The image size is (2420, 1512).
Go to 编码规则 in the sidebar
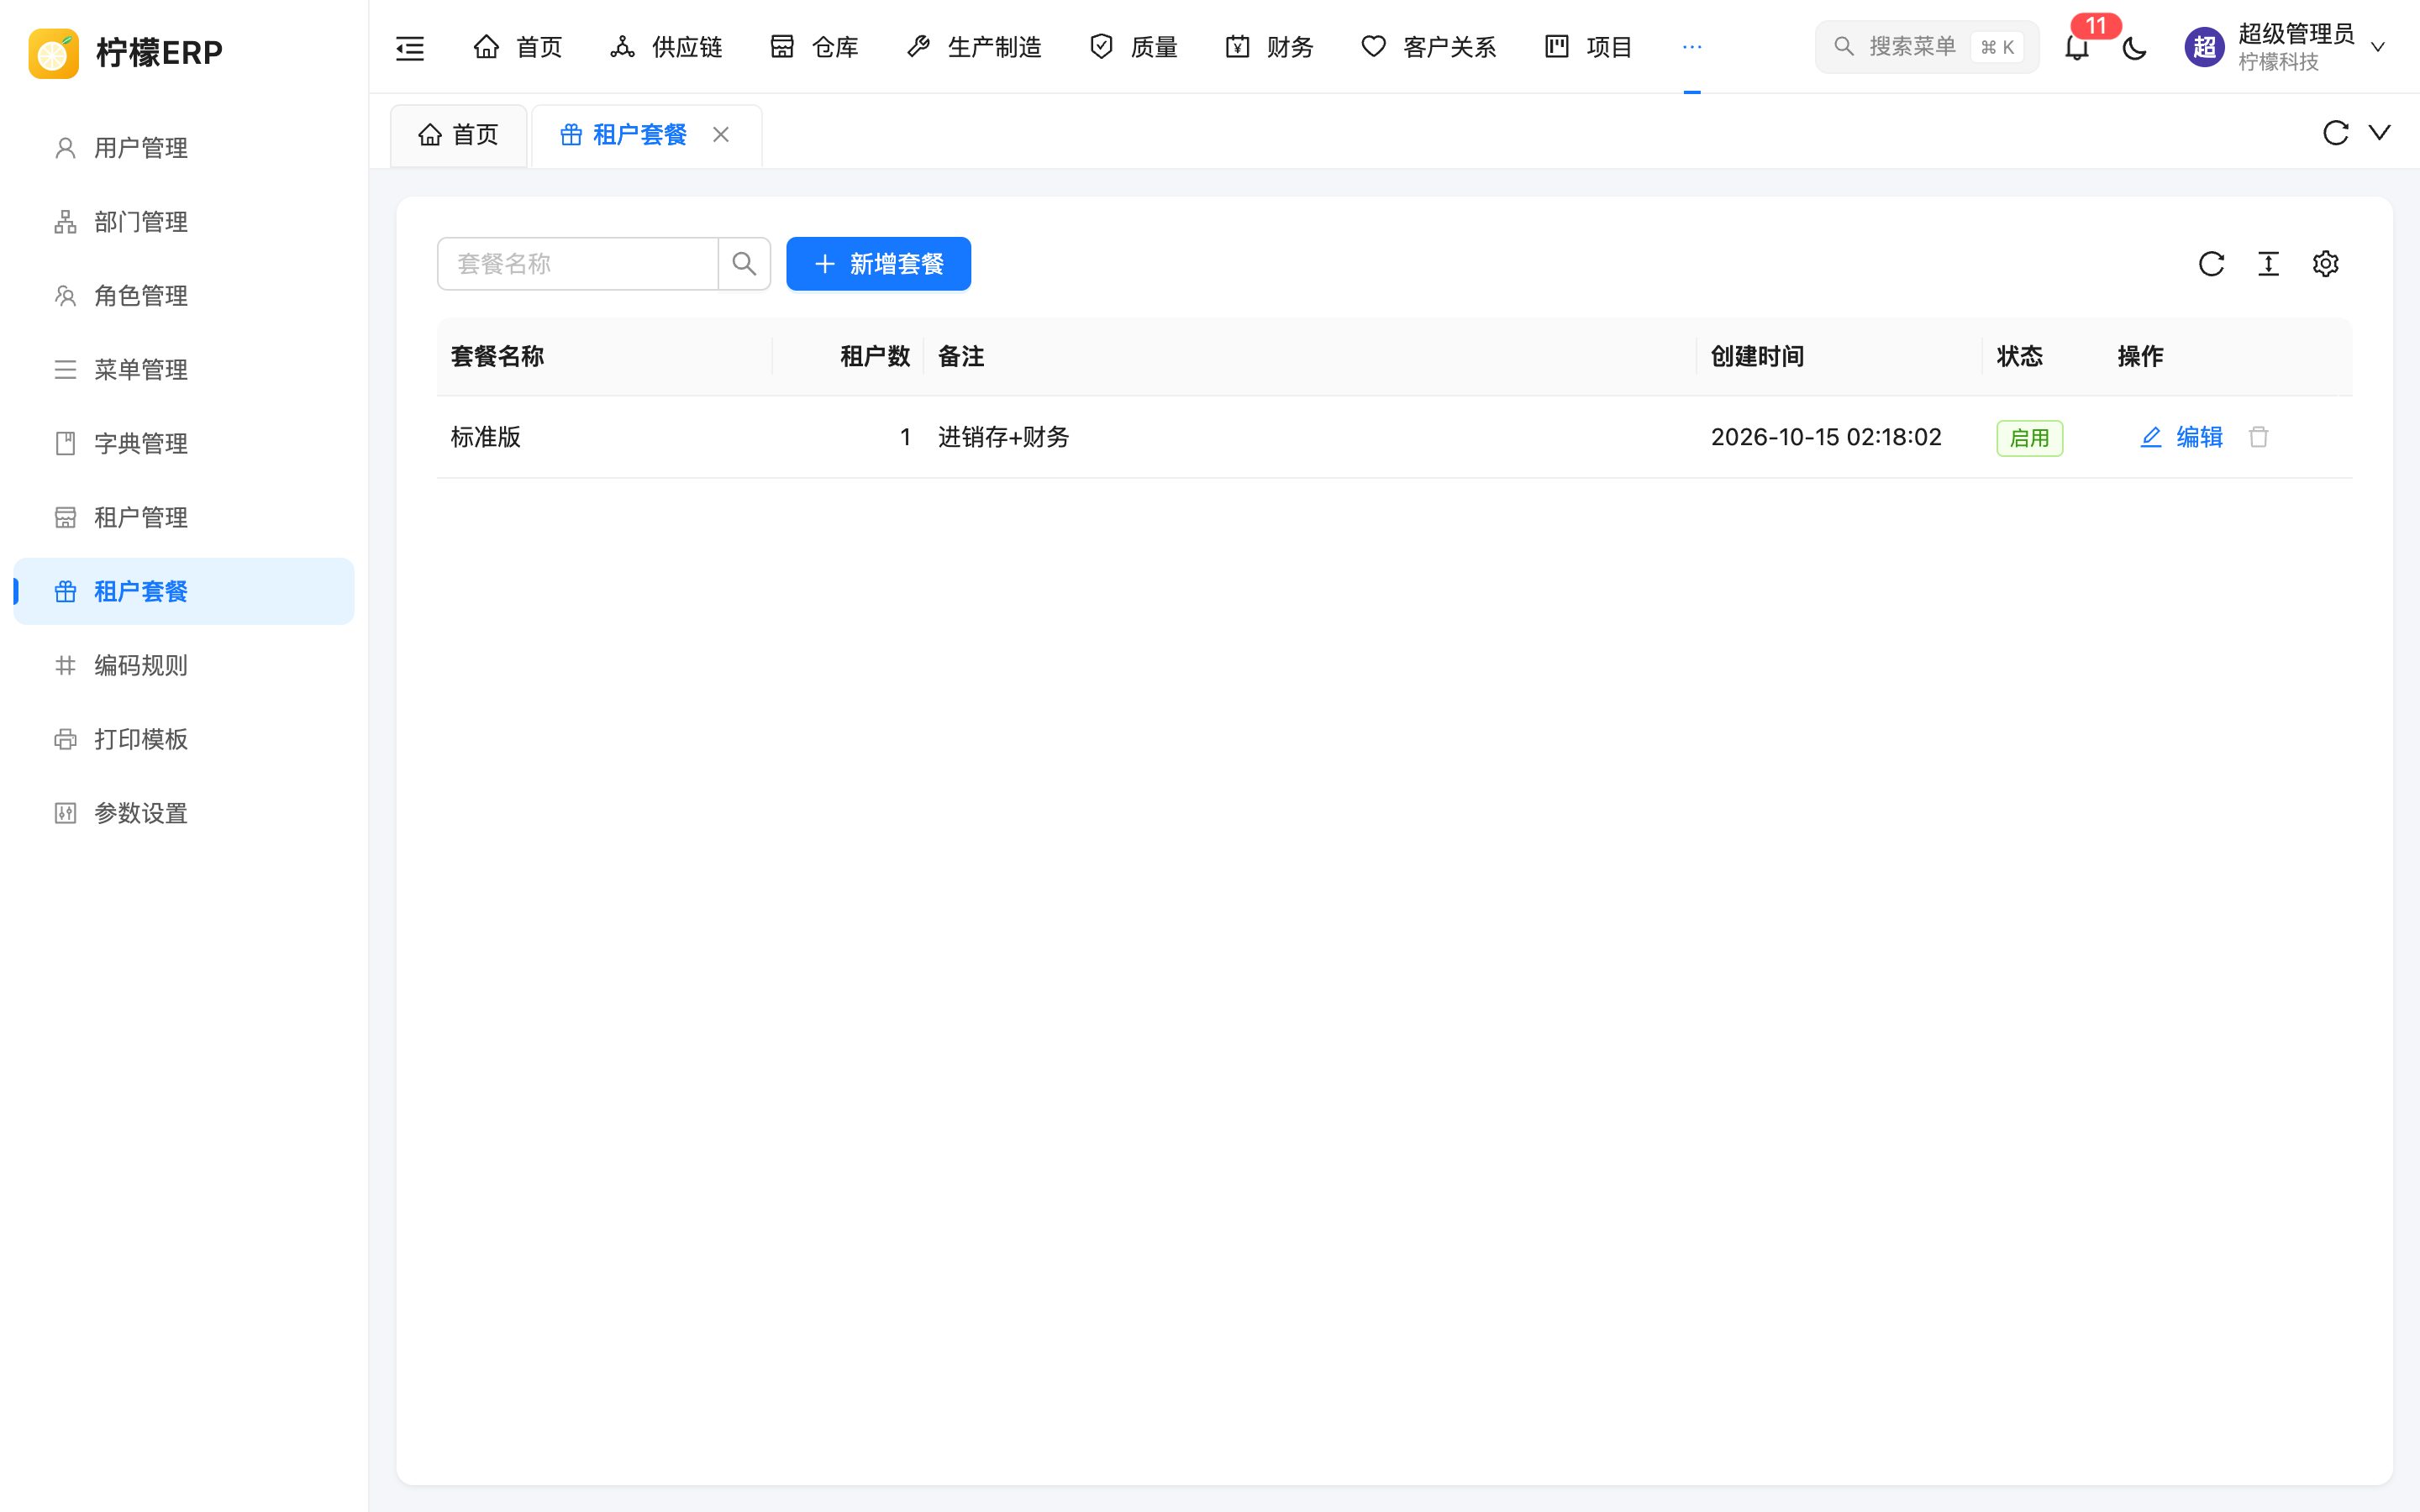184,666
